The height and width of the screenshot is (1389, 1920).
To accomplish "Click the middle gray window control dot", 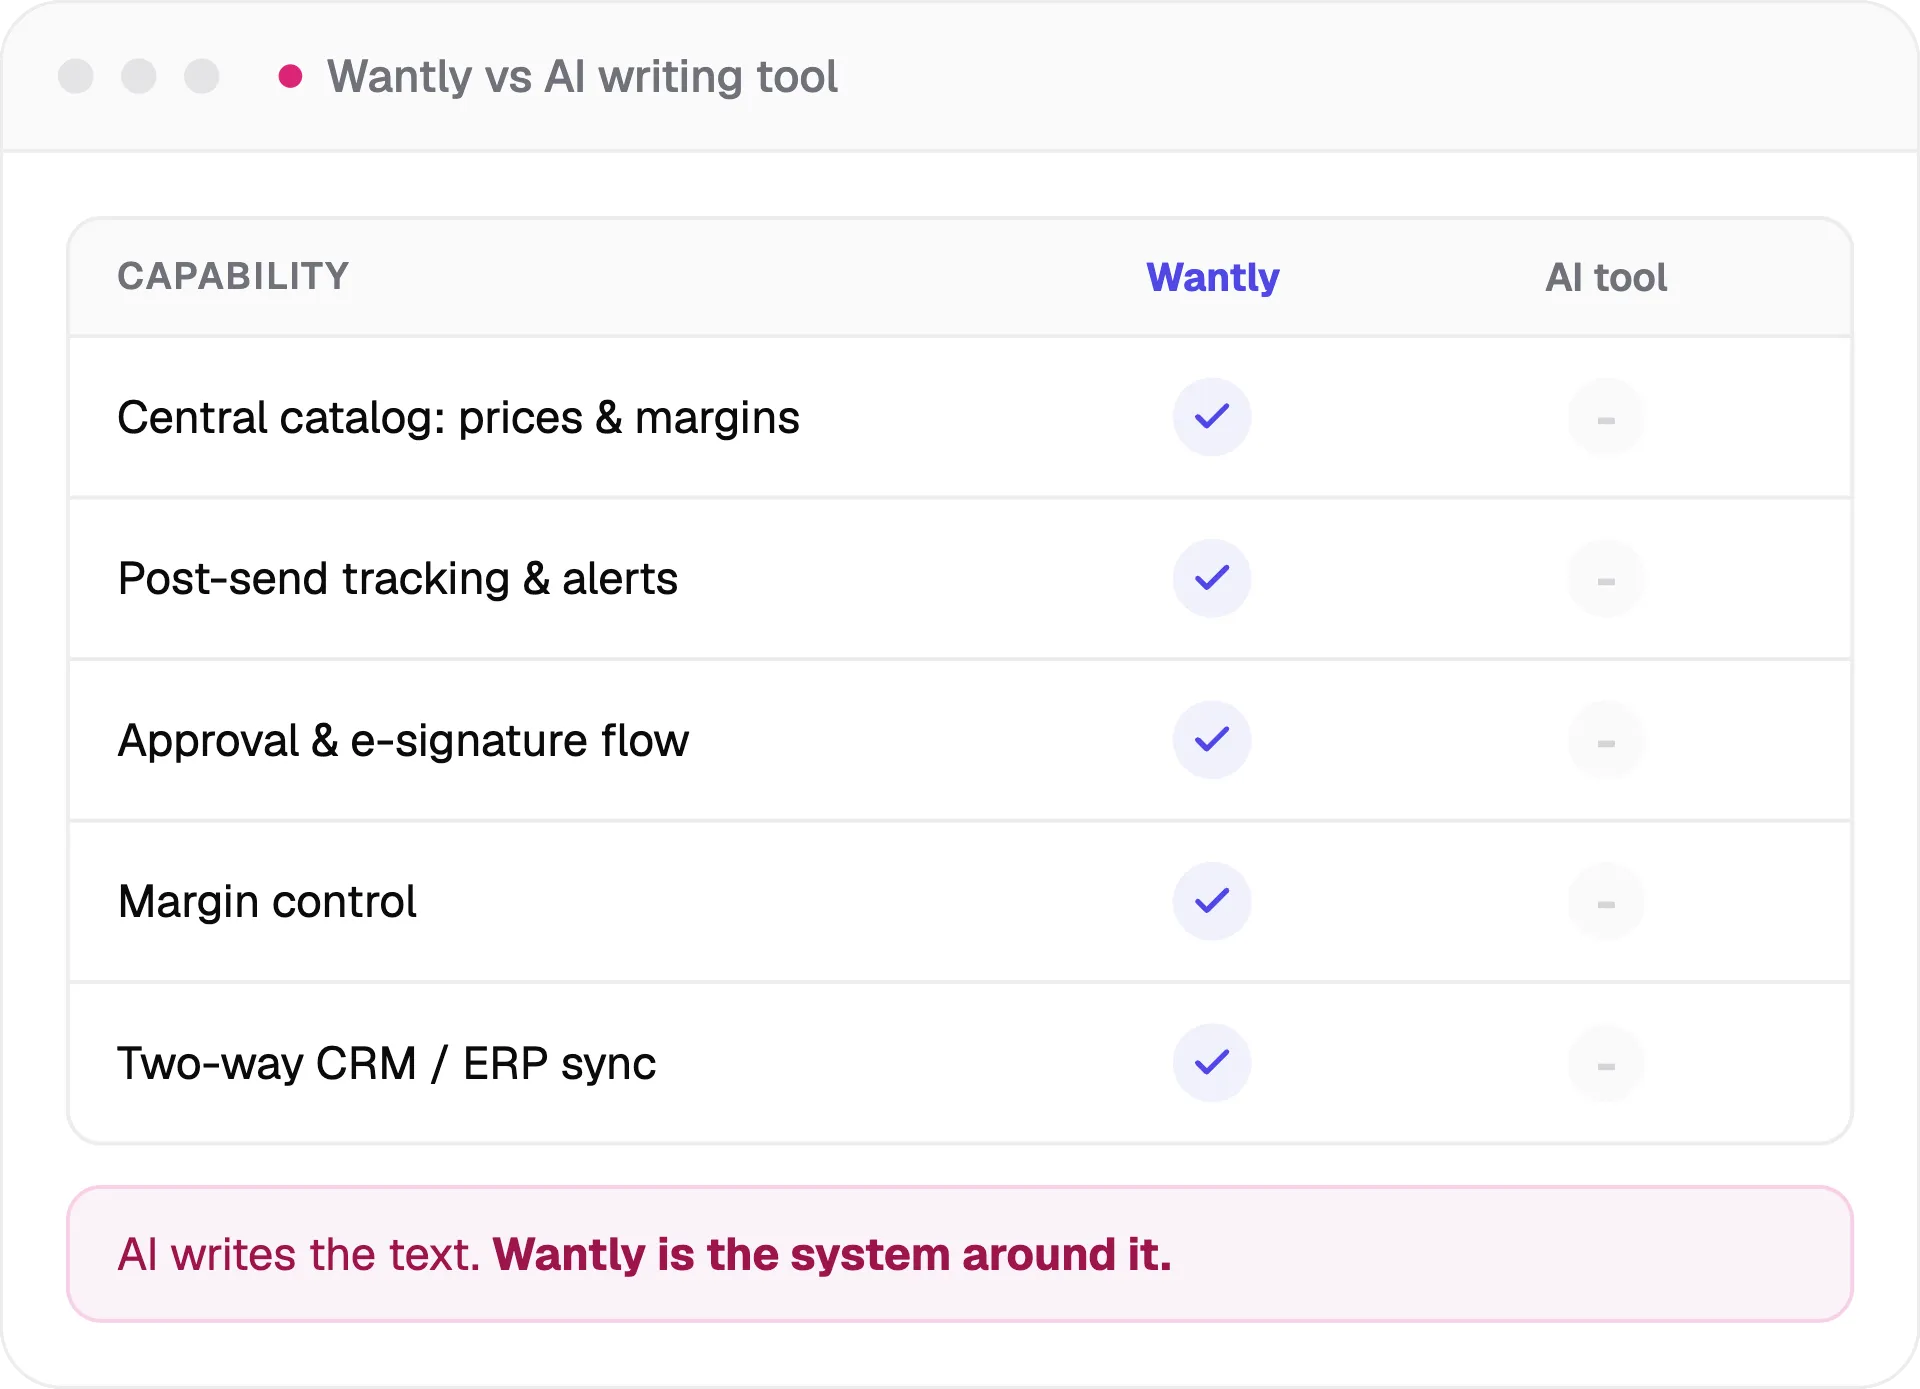I will point(139,76).
